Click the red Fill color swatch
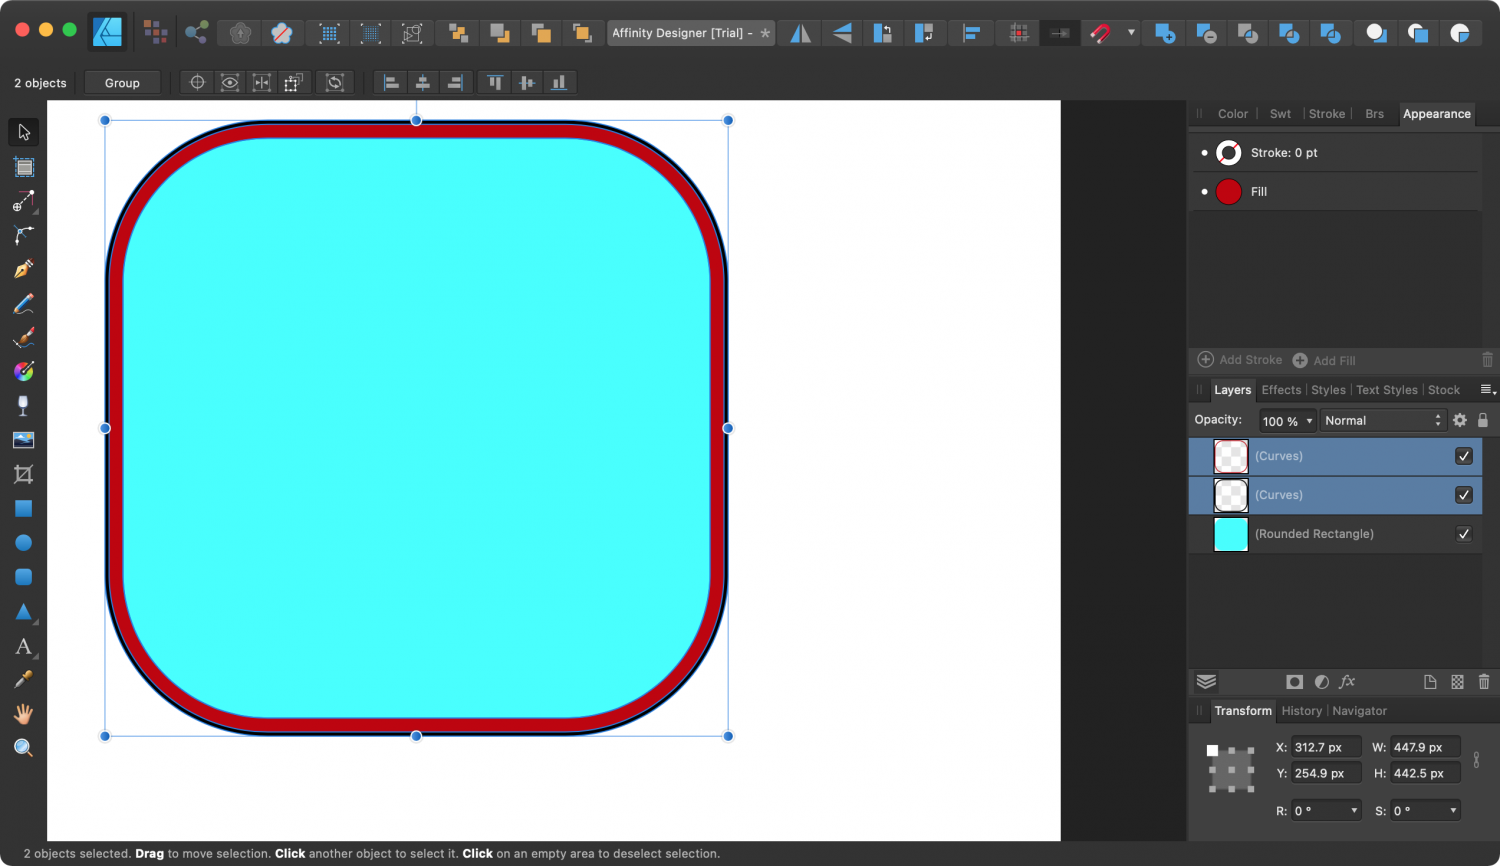The width and height of the screenshot is (1500, 866). [1228, 191]
